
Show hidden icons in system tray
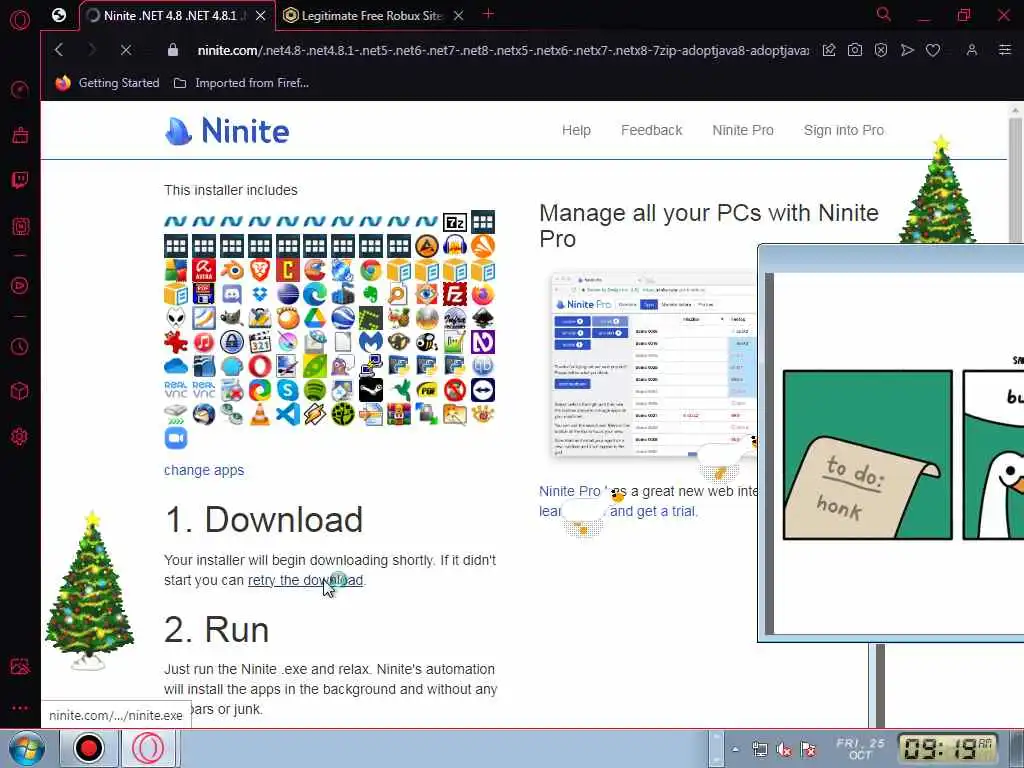point(735,749)
